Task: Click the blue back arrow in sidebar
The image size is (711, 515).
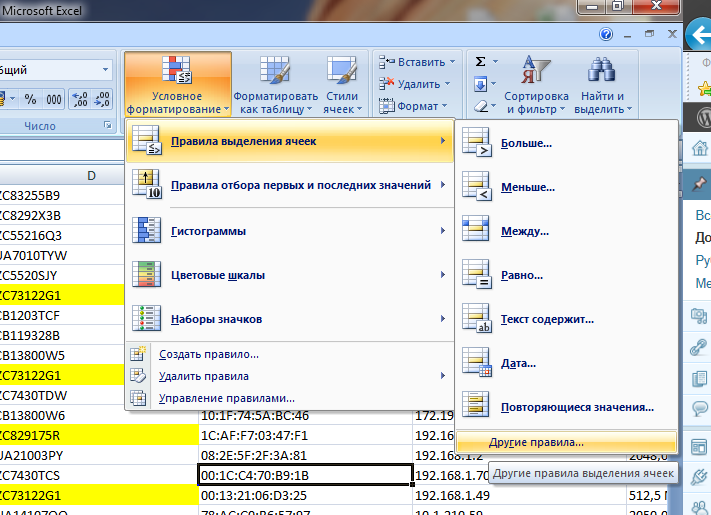Action: pyautogui.click(x=699, y=34)
